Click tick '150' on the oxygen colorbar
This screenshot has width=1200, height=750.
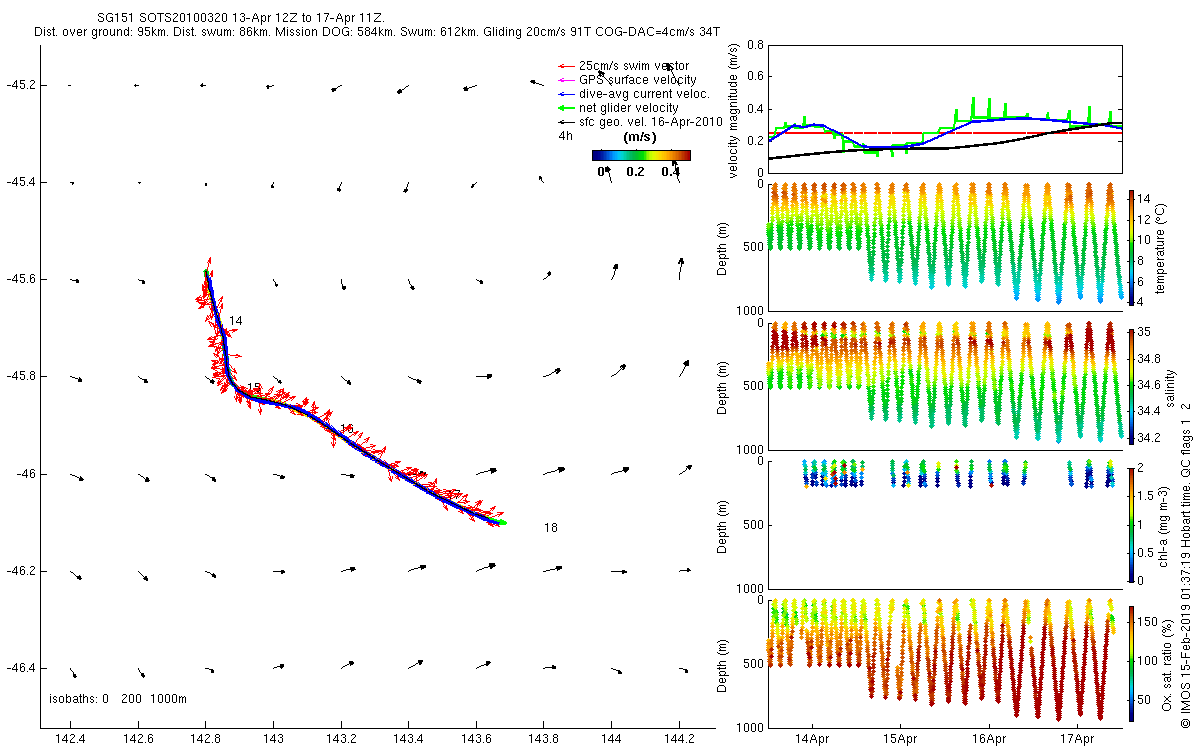(1149, 622)
